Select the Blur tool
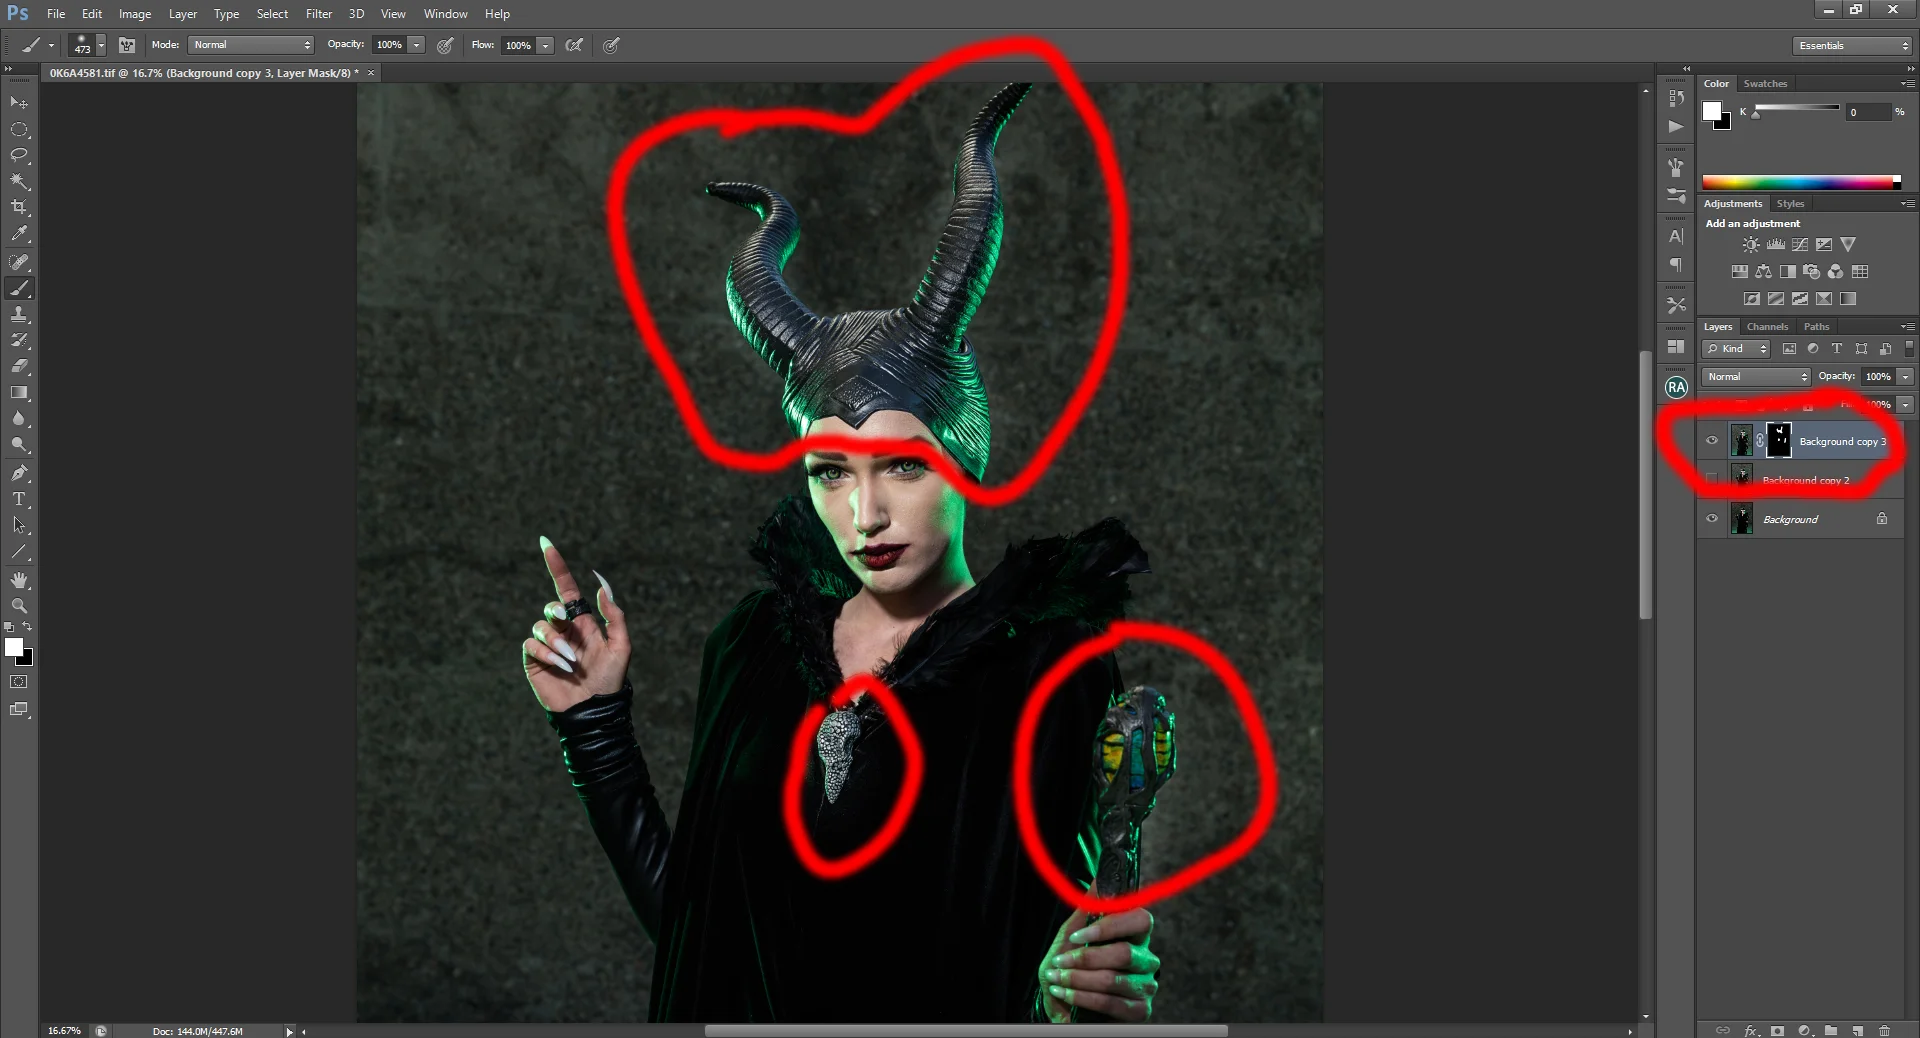This screenshot has height=1038, width=1920. [19, 418]
